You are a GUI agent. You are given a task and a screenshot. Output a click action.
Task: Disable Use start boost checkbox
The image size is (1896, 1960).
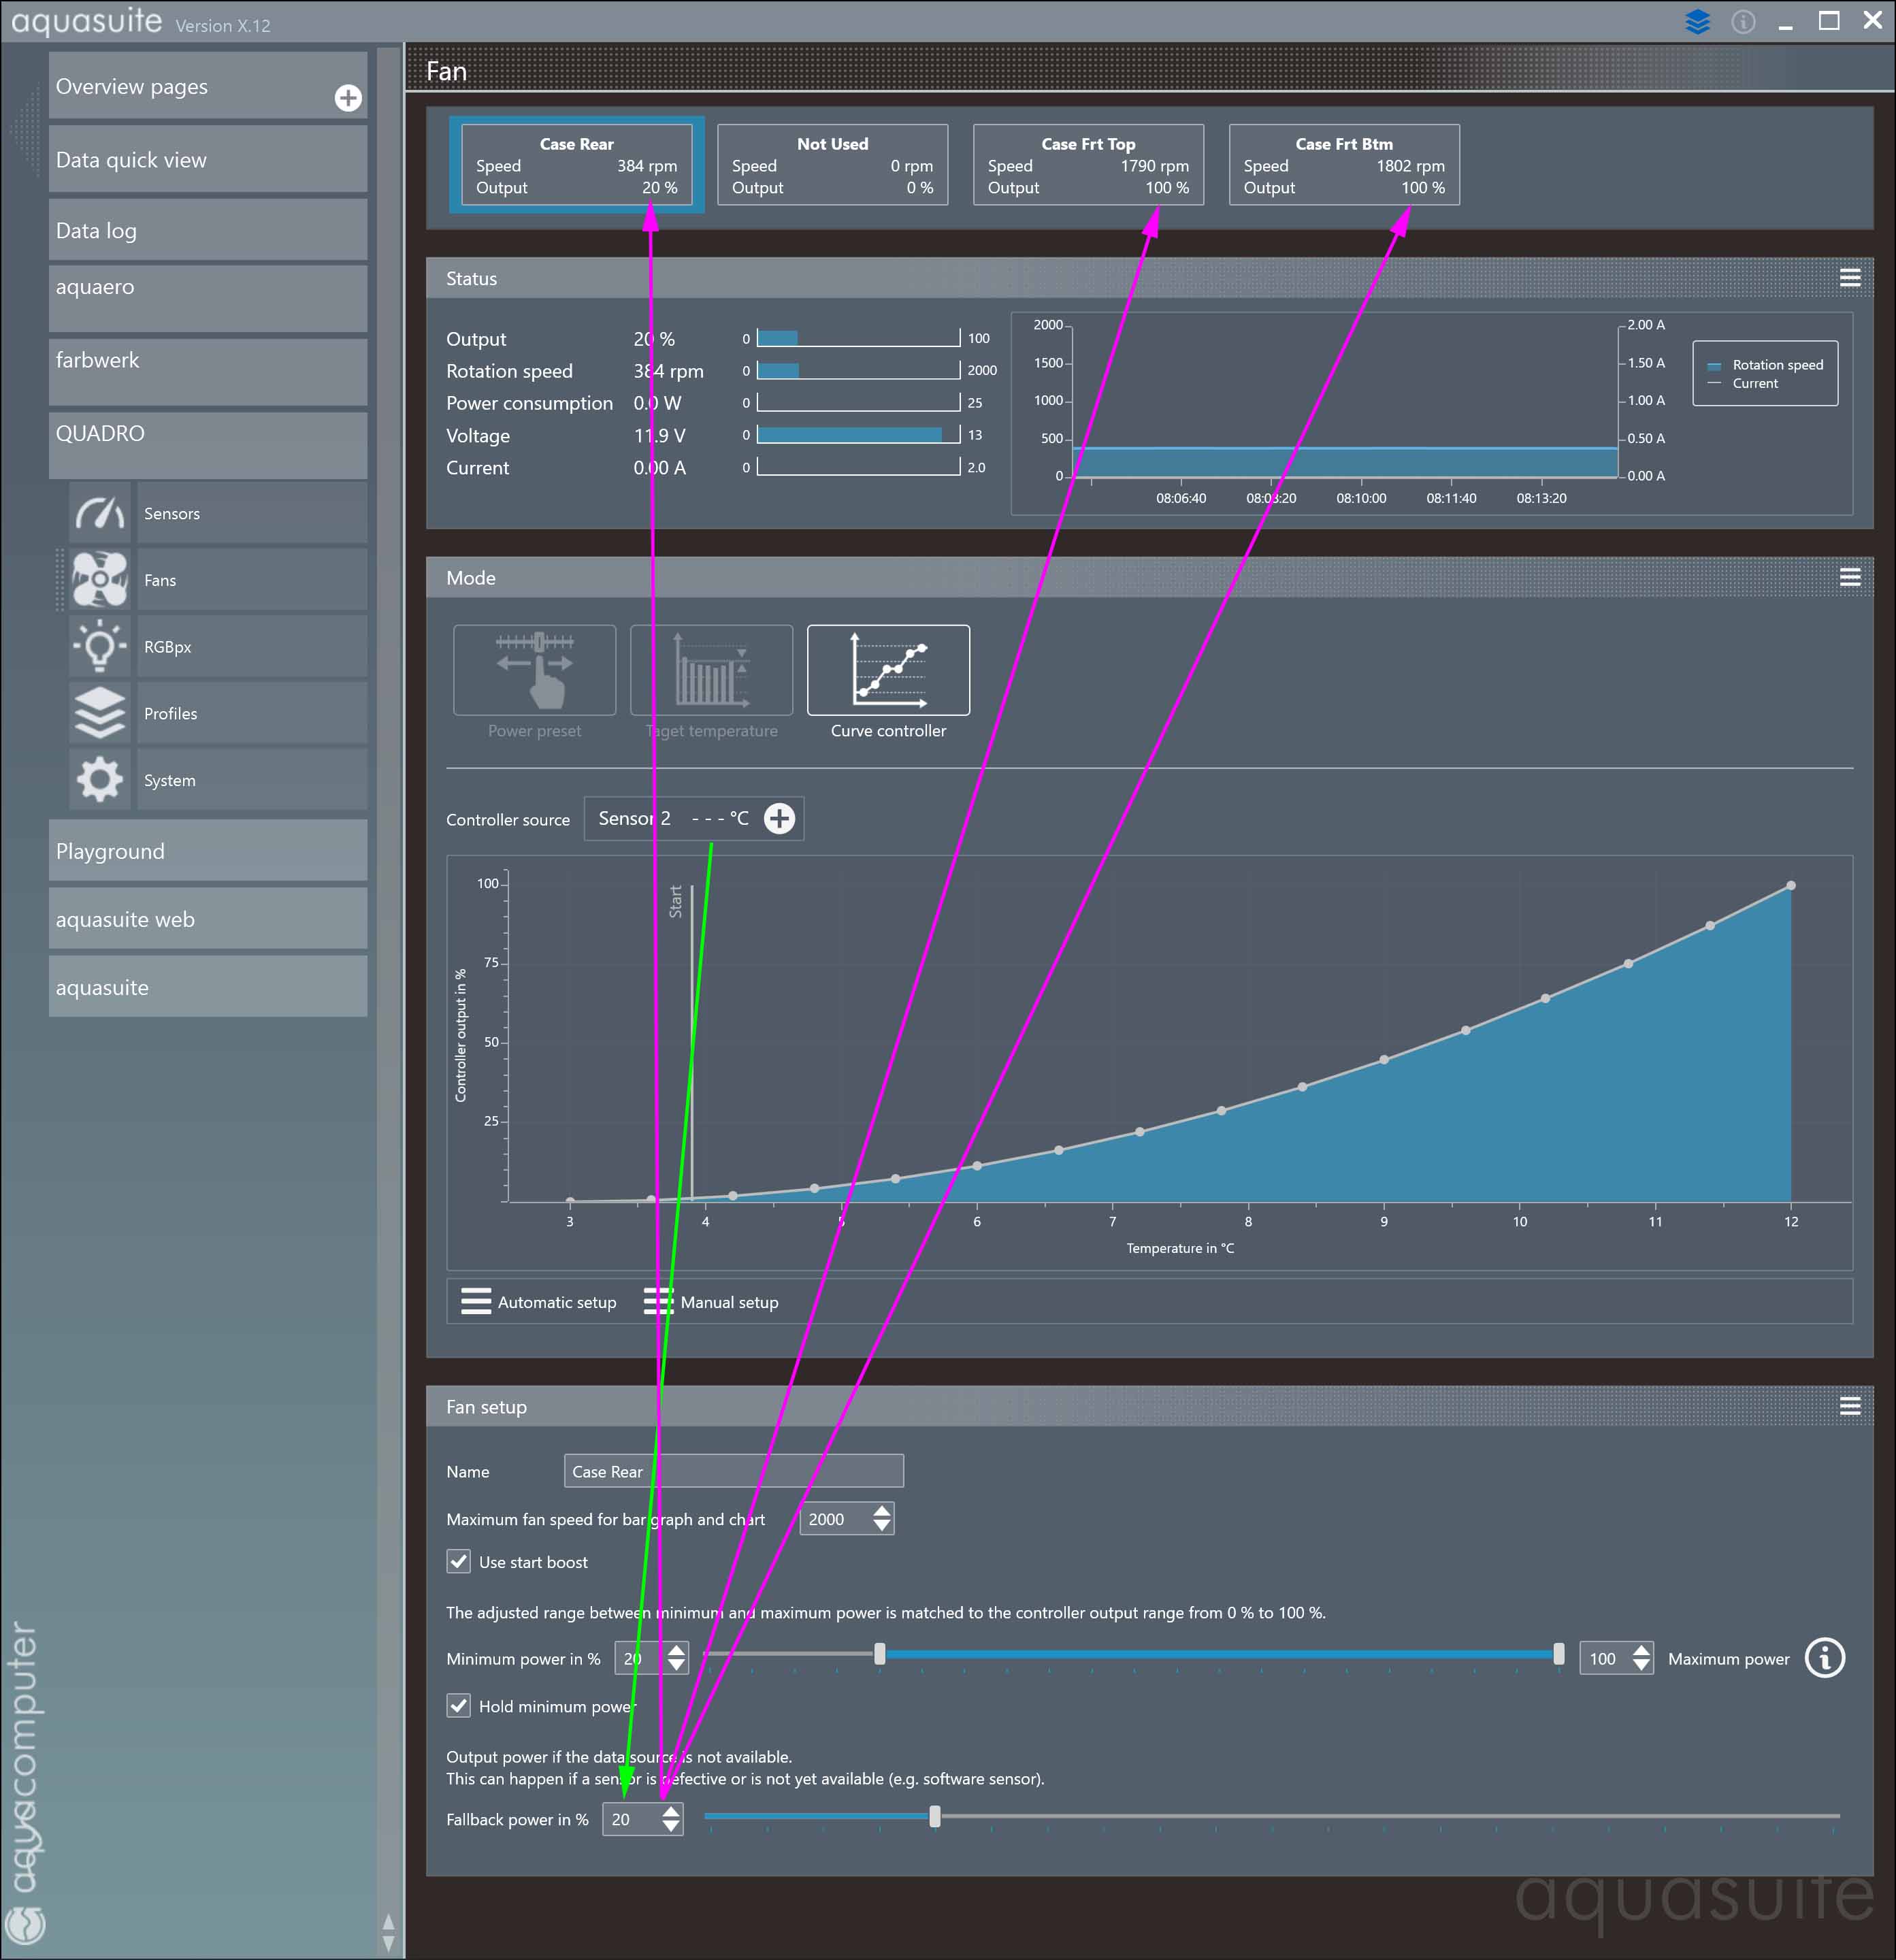(x=459, y=1561)
